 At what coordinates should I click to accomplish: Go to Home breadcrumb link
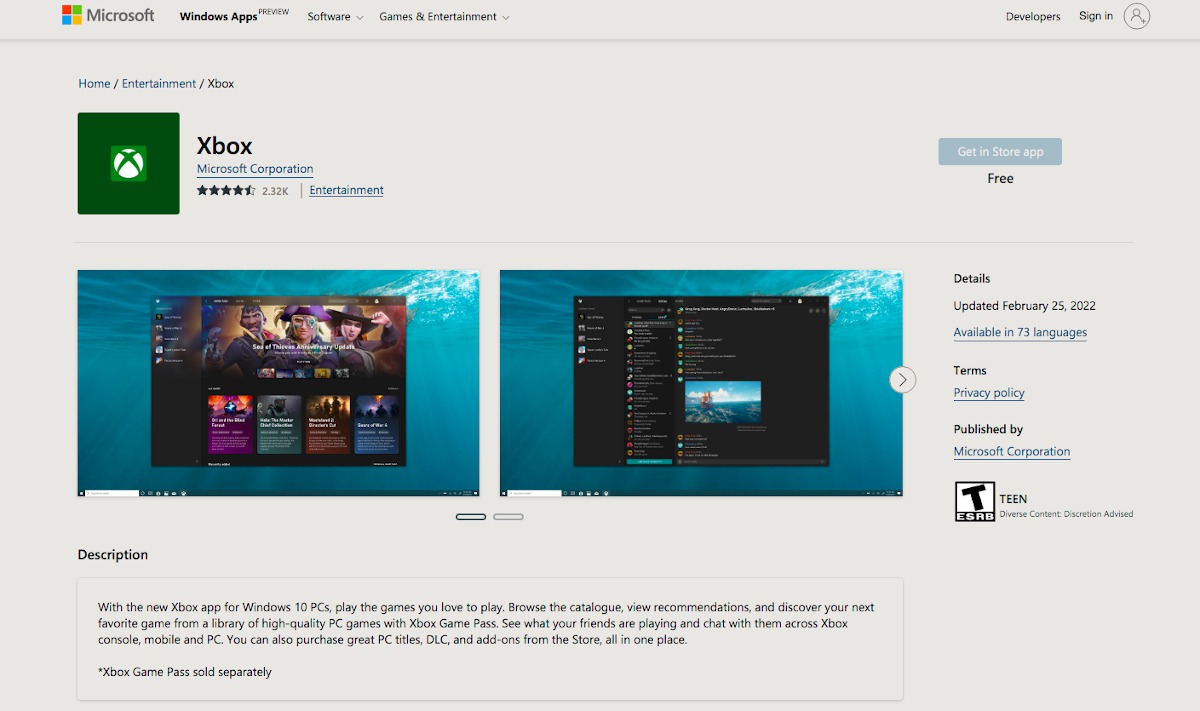click(94, 84)
